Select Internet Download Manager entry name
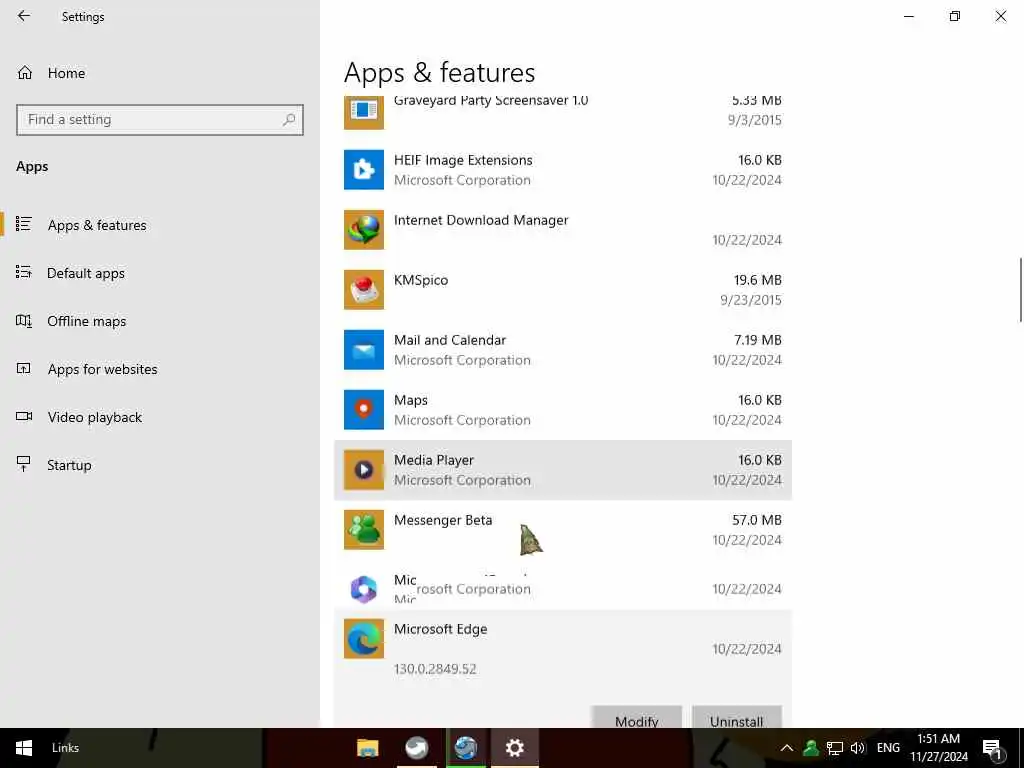The height and width of the screenshot is (768, 1024). coord(481,220)
